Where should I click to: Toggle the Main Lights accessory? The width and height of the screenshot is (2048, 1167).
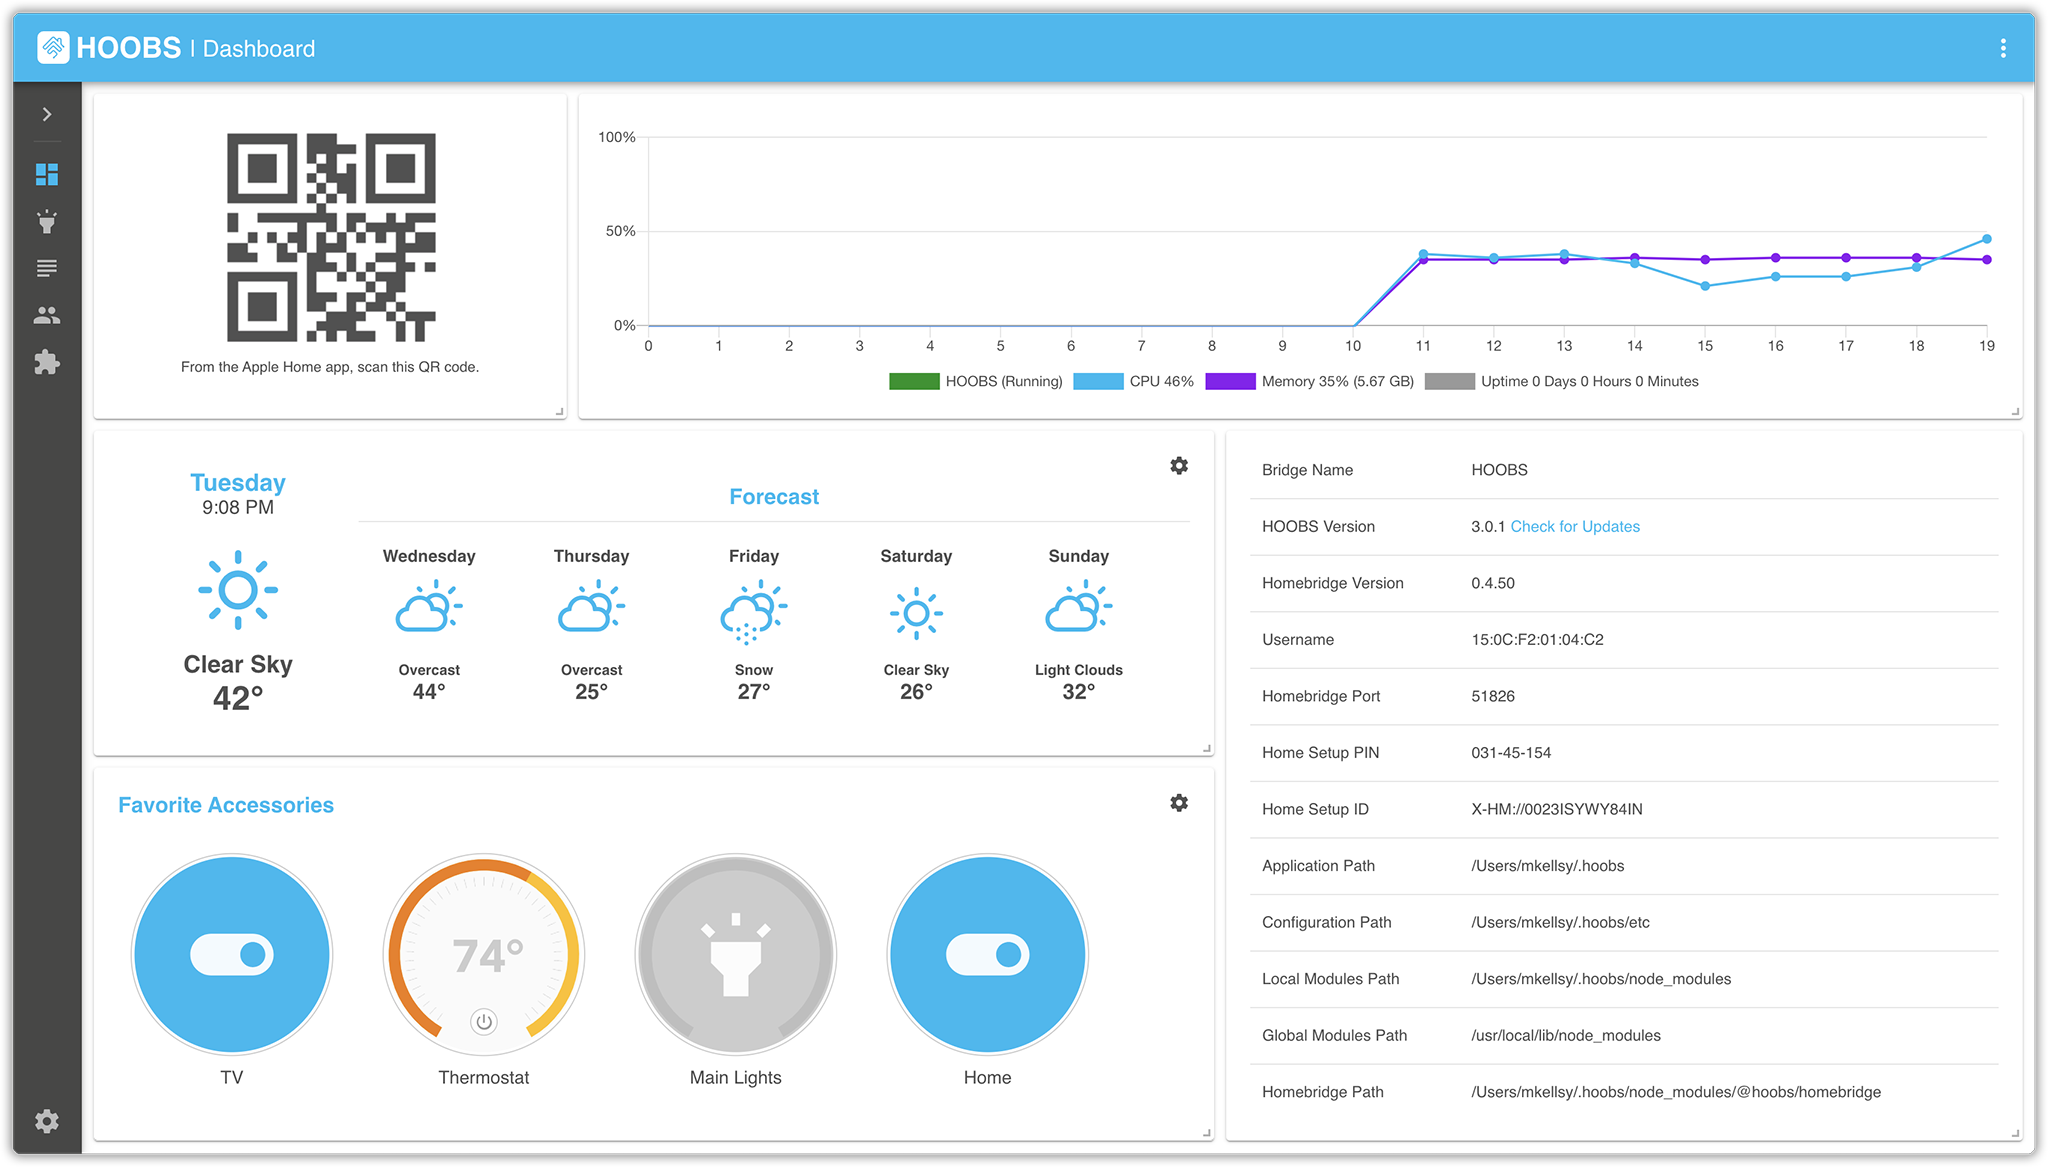pyautogui.click(x=736, y=954)
